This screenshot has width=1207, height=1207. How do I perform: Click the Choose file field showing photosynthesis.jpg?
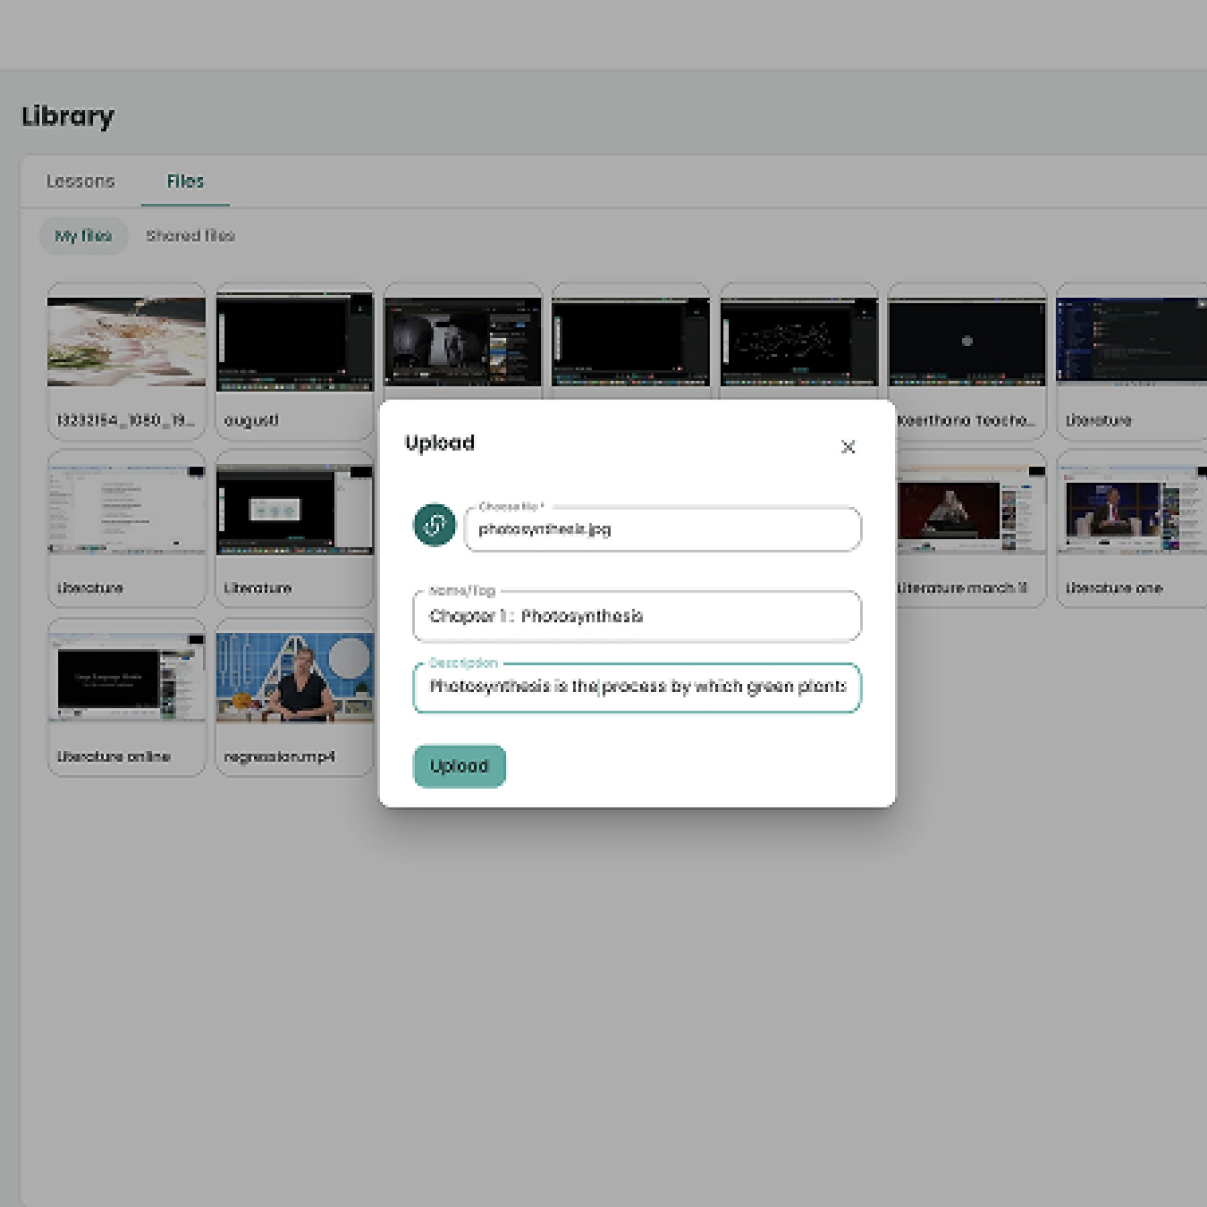click(662, 529)
